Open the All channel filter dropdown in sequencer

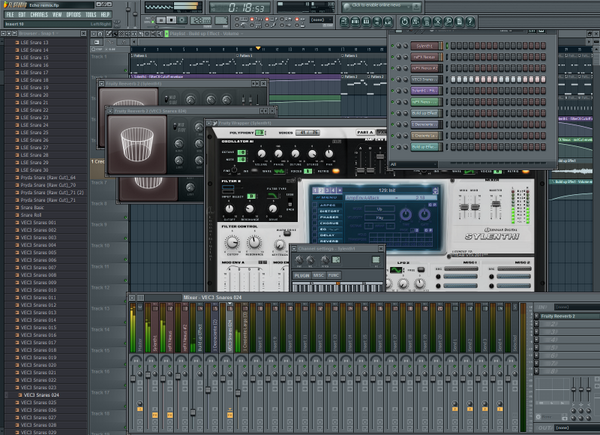click(413, 164)
